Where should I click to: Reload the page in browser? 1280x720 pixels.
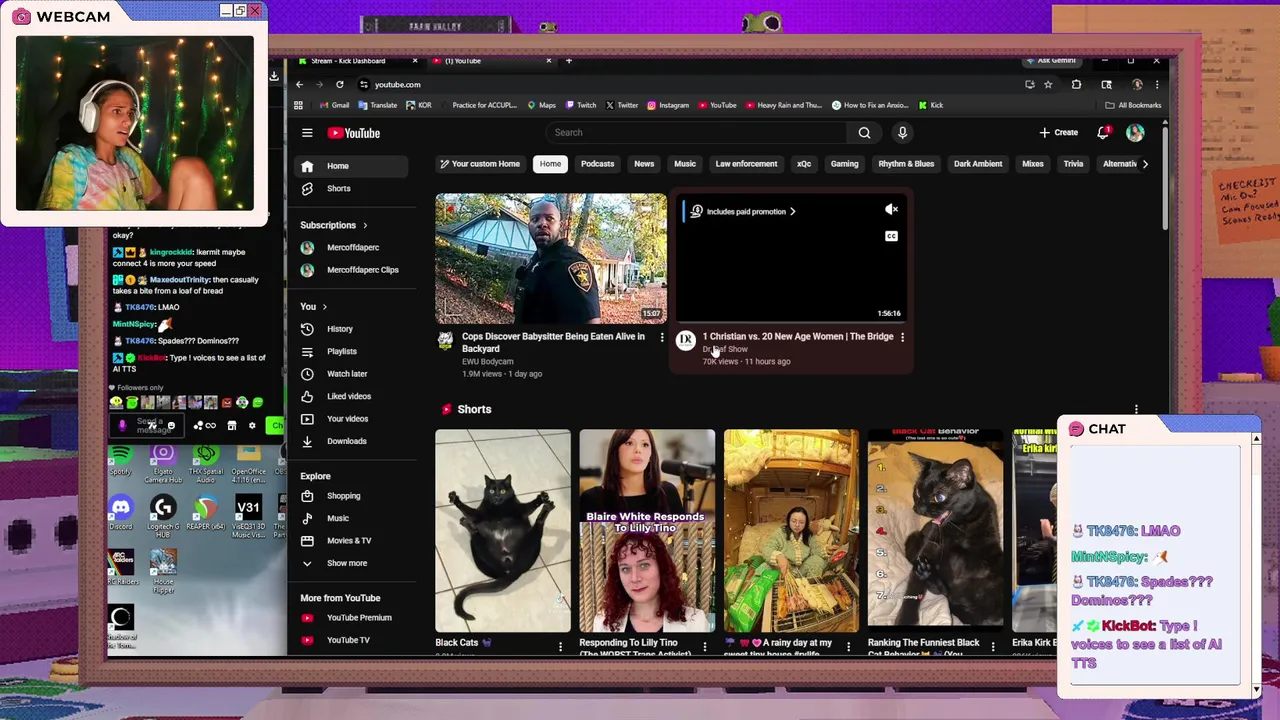click(x=340, y=84)
